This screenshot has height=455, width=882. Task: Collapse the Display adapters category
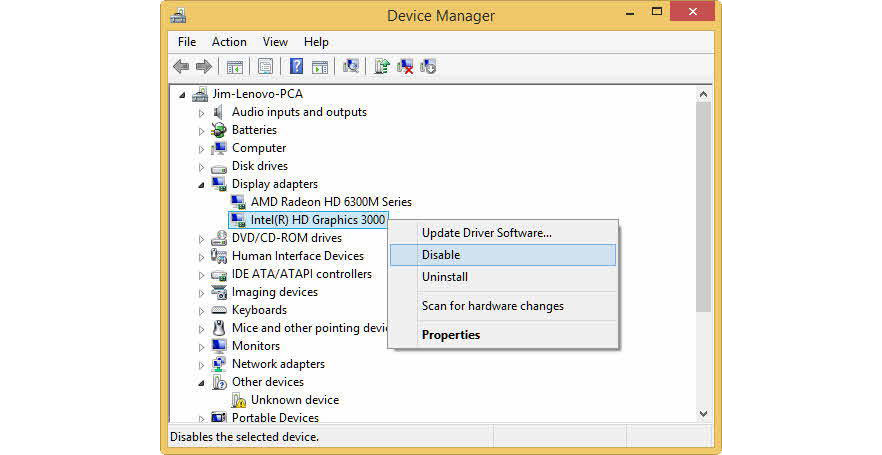click(x=201, y=184)
